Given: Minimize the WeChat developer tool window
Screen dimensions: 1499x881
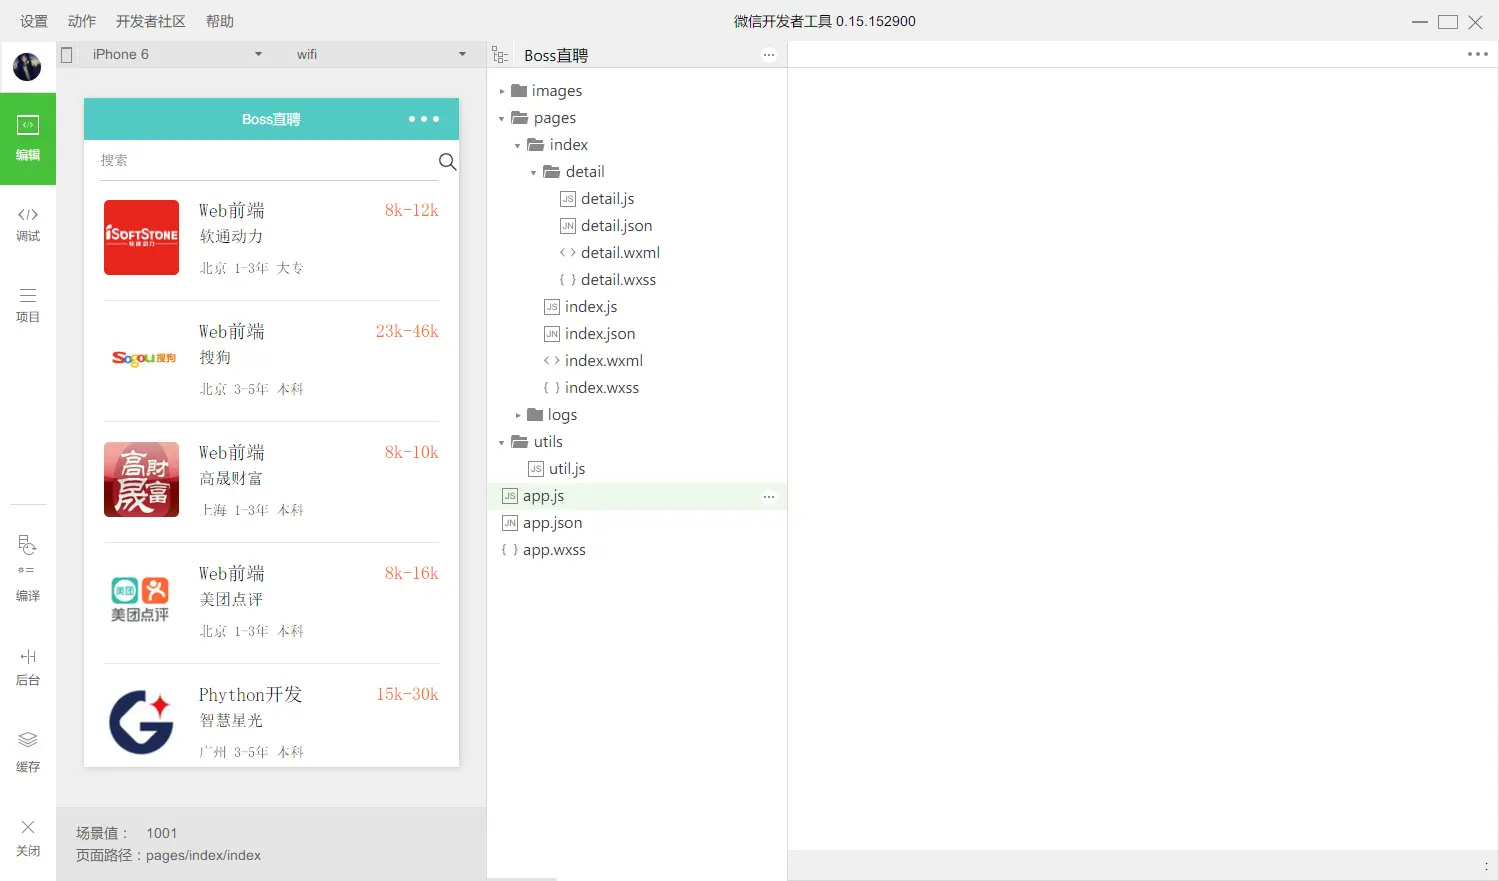Looking at the screenshot, I should 1419,22.
